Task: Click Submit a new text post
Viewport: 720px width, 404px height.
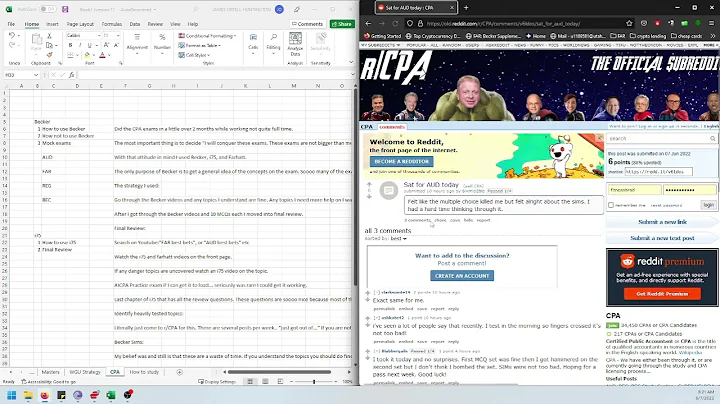Action: [x=662, y=238]
